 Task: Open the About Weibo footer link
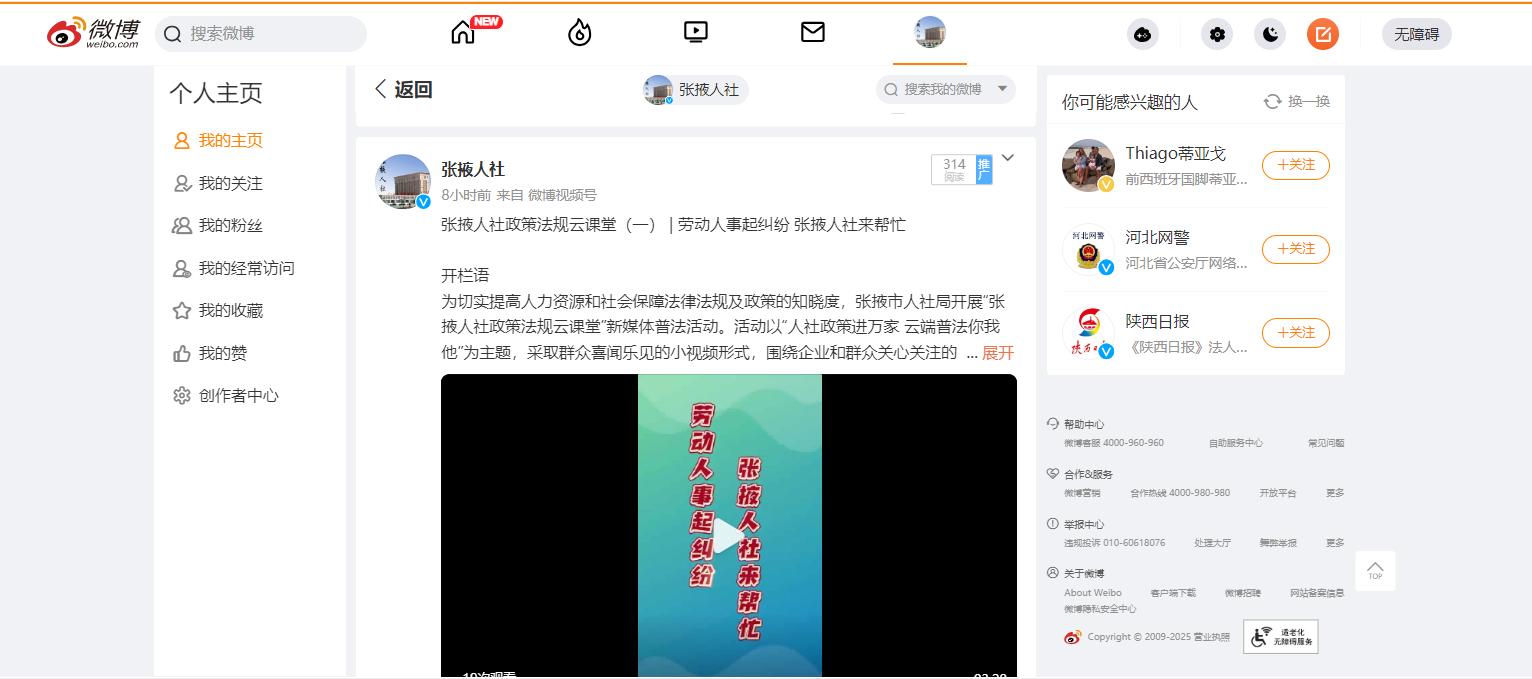[1093, 593]
